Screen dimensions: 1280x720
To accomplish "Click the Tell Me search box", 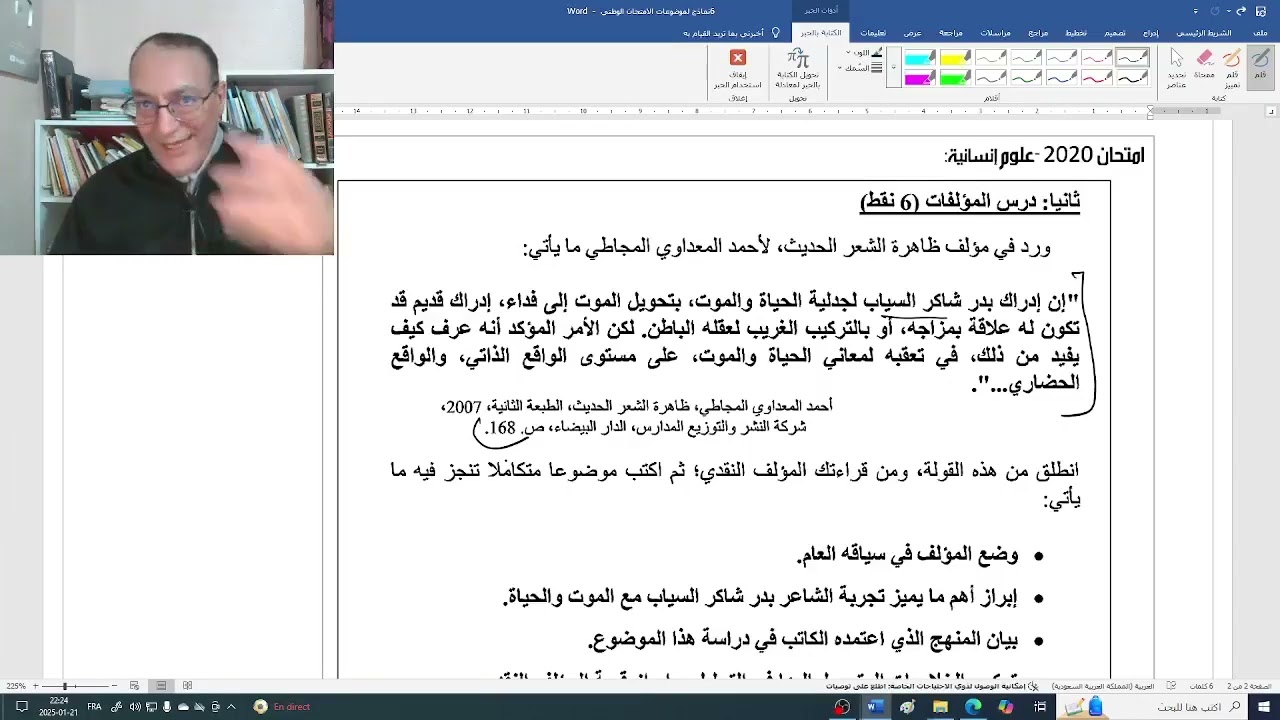I will 730,33.
